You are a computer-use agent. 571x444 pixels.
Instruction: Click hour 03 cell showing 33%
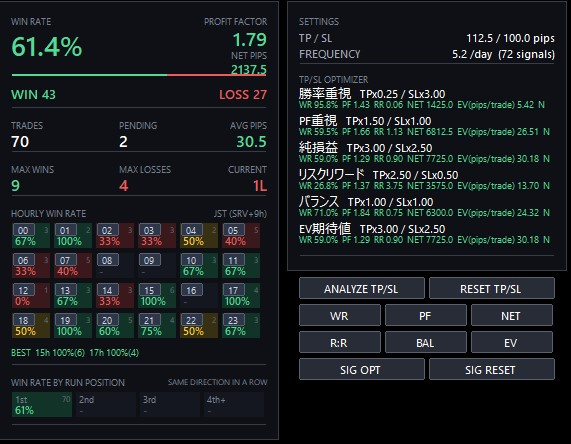[157, 236]
